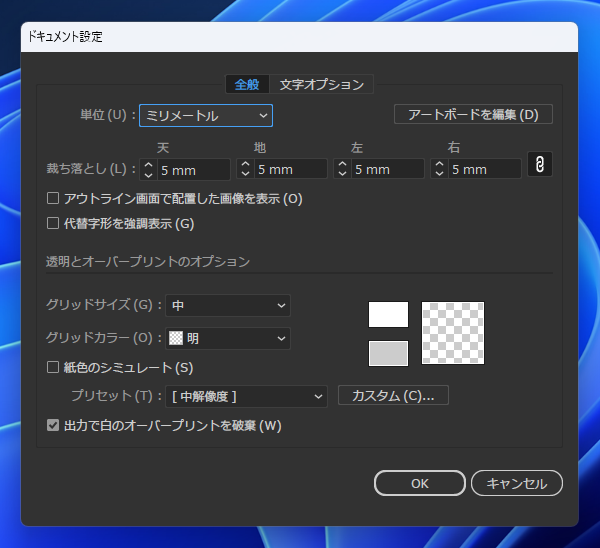Click the キャンセル button
The height and width of the screenshot is (548, 600).
coord(517,483)
